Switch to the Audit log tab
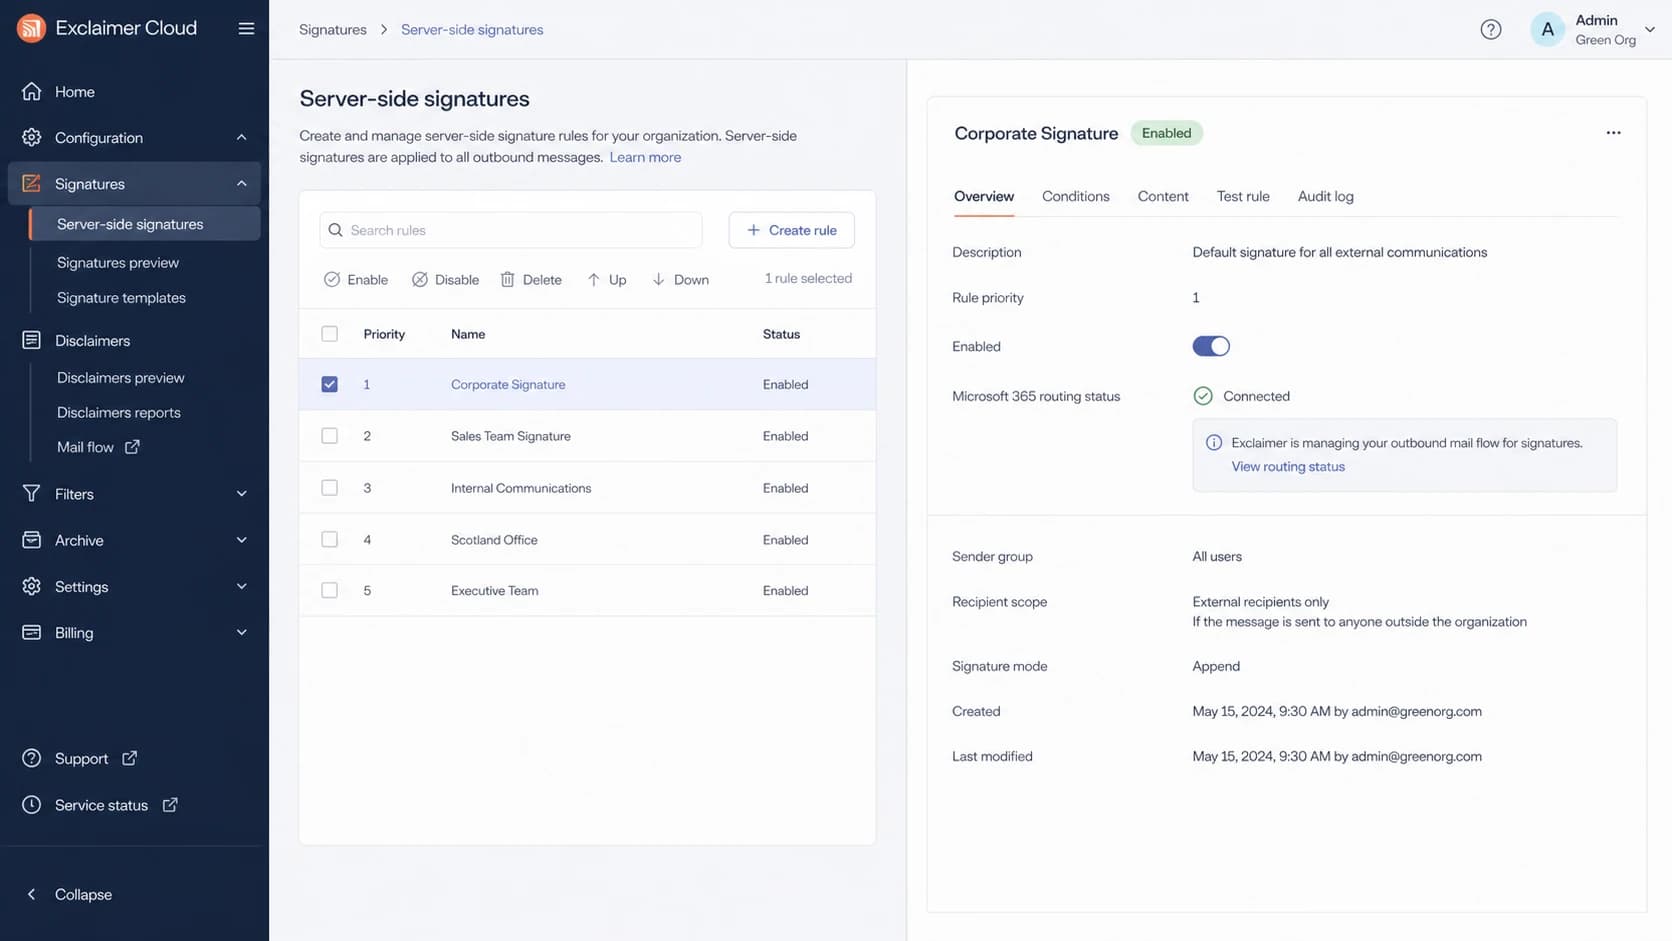Image resolution: width=1672 pixels, height=941 pixels. pos(1325,196)
